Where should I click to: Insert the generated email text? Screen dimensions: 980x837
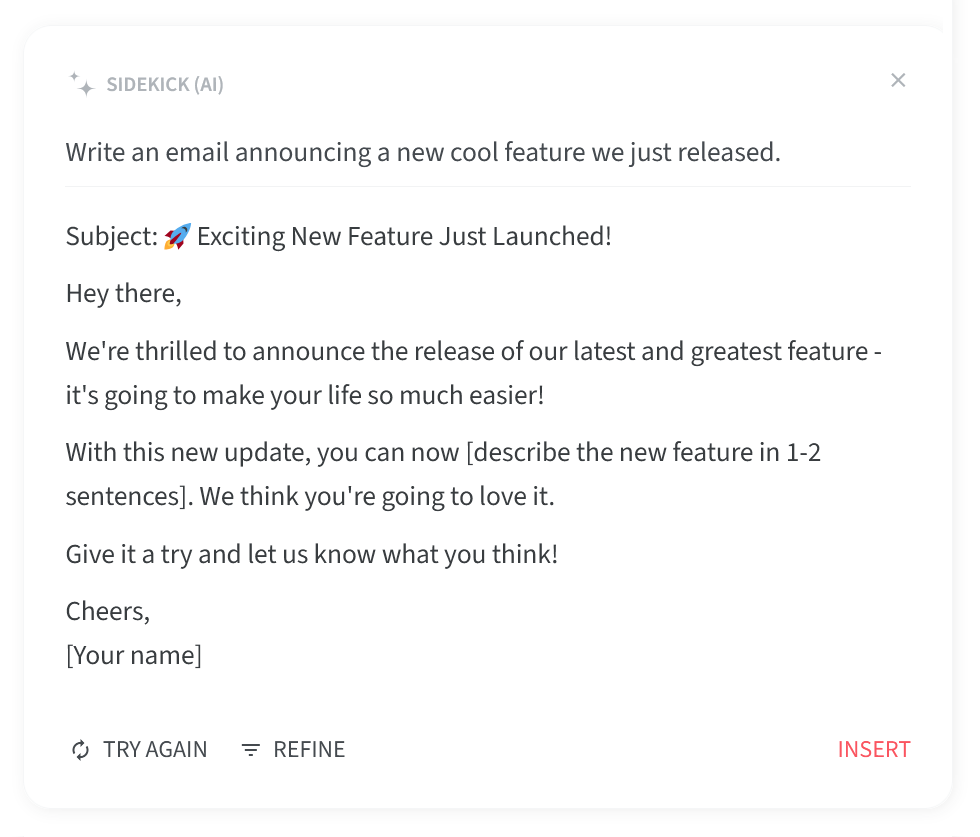[x=874, y=749]
